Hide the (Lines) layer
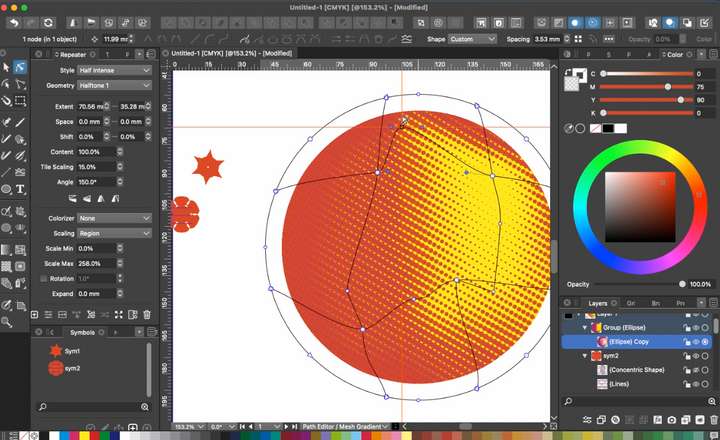This screenshot has height=440, width=720. click(695, 384)
